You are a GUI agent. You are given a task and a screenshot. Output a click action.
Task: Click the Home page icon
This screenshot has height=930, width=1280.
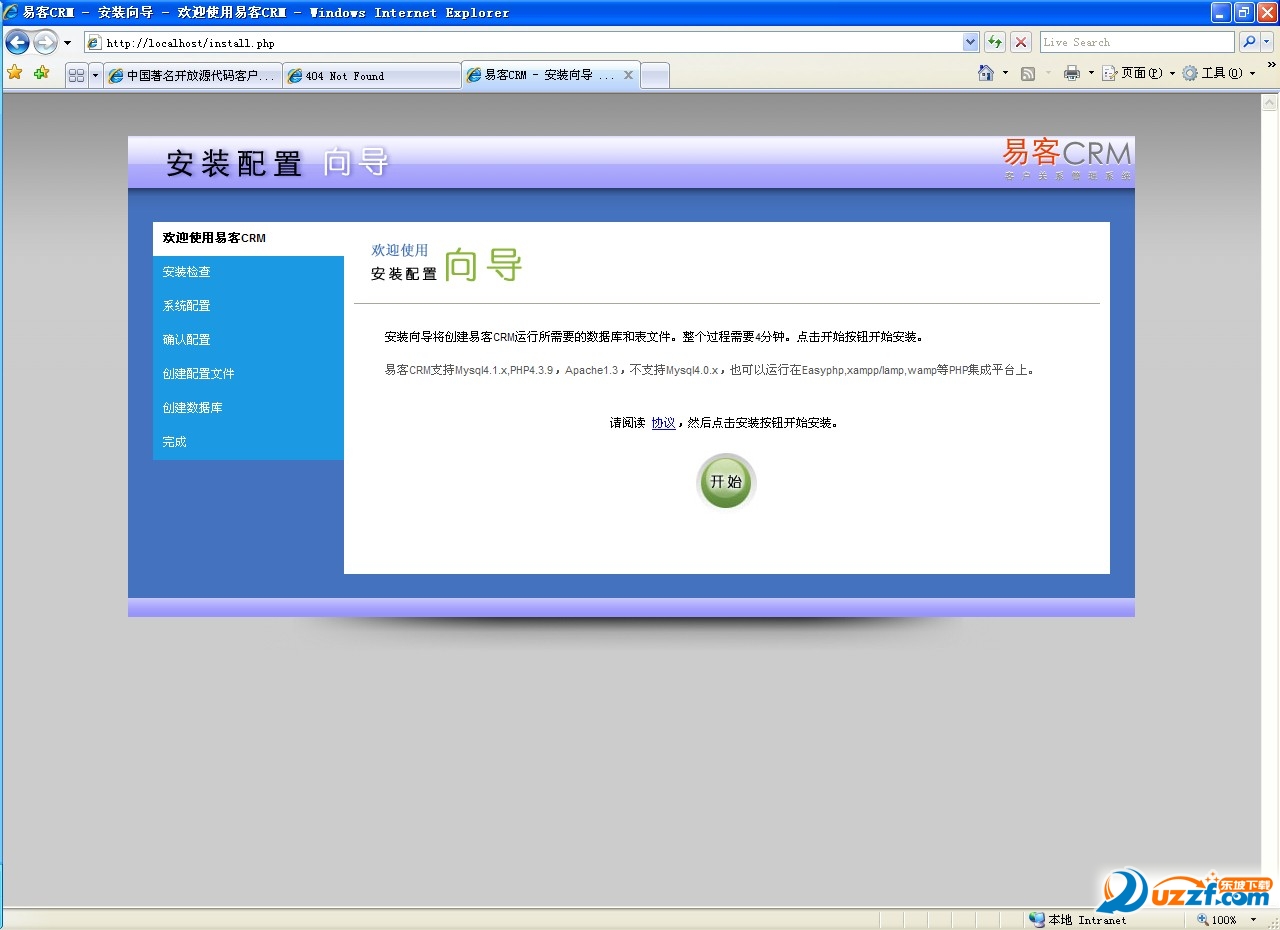(986, 73)
